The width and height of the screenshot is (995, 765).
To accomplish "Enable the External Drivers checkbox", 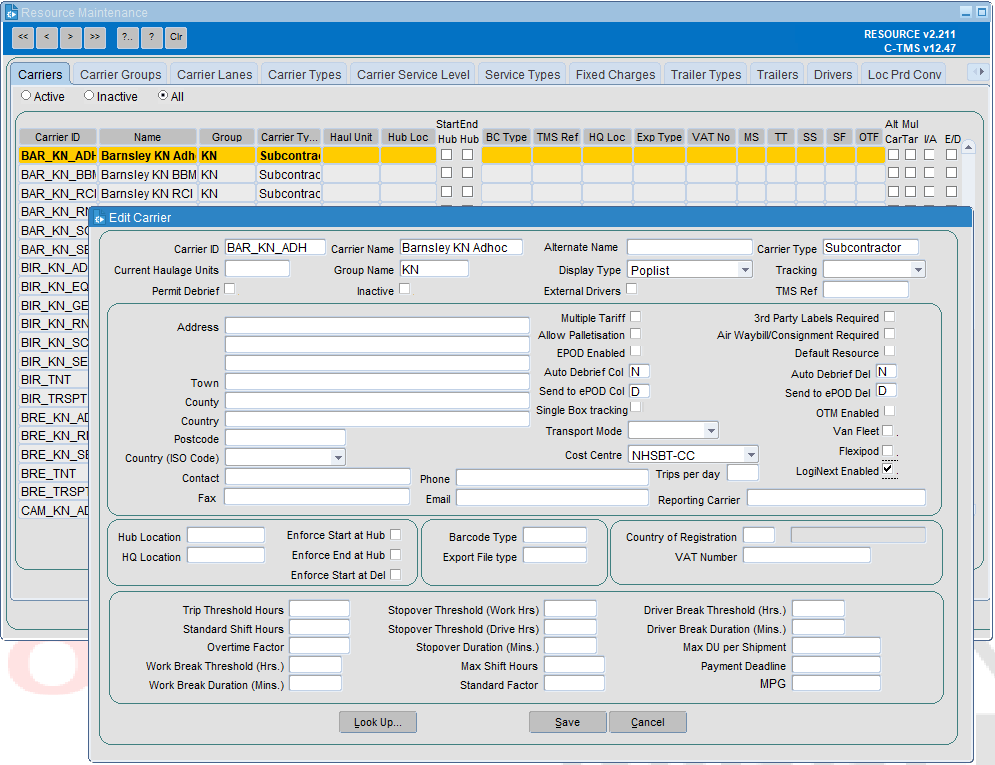I will click(631, 289).
